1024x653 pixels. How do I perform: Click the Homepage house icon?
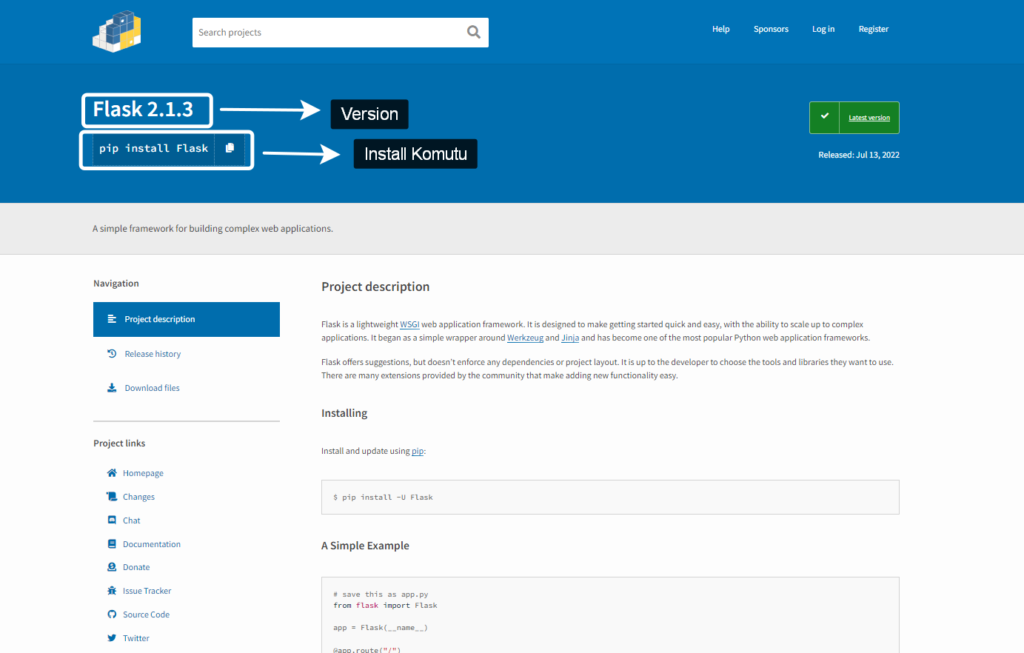coord(112,473)
